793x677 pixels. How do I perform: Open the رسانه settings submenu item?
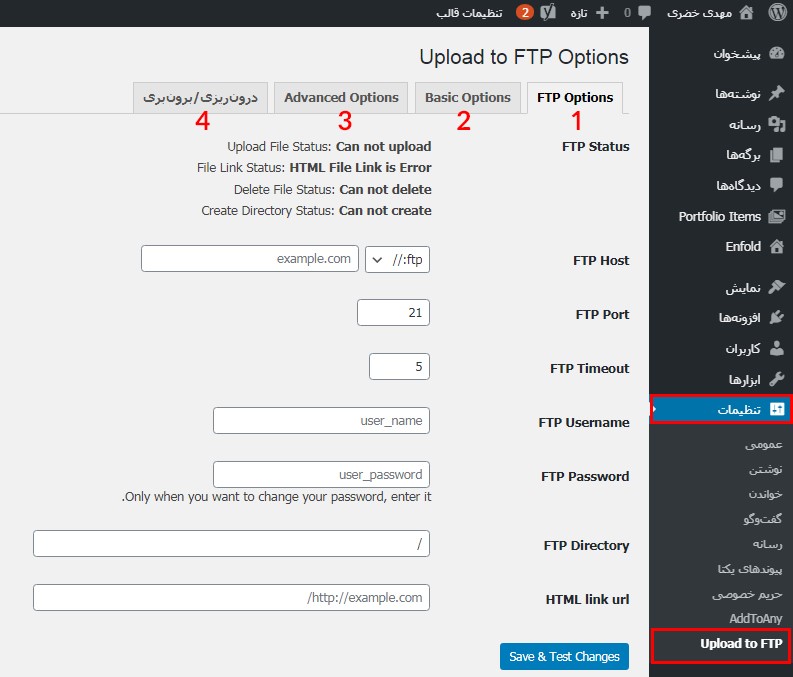tap(767, 544)
